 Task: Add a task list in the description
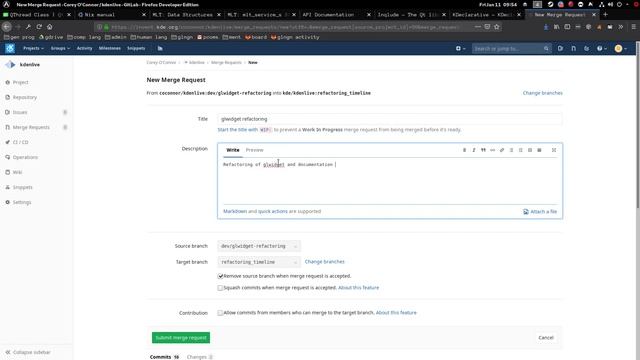click(530, 150)
